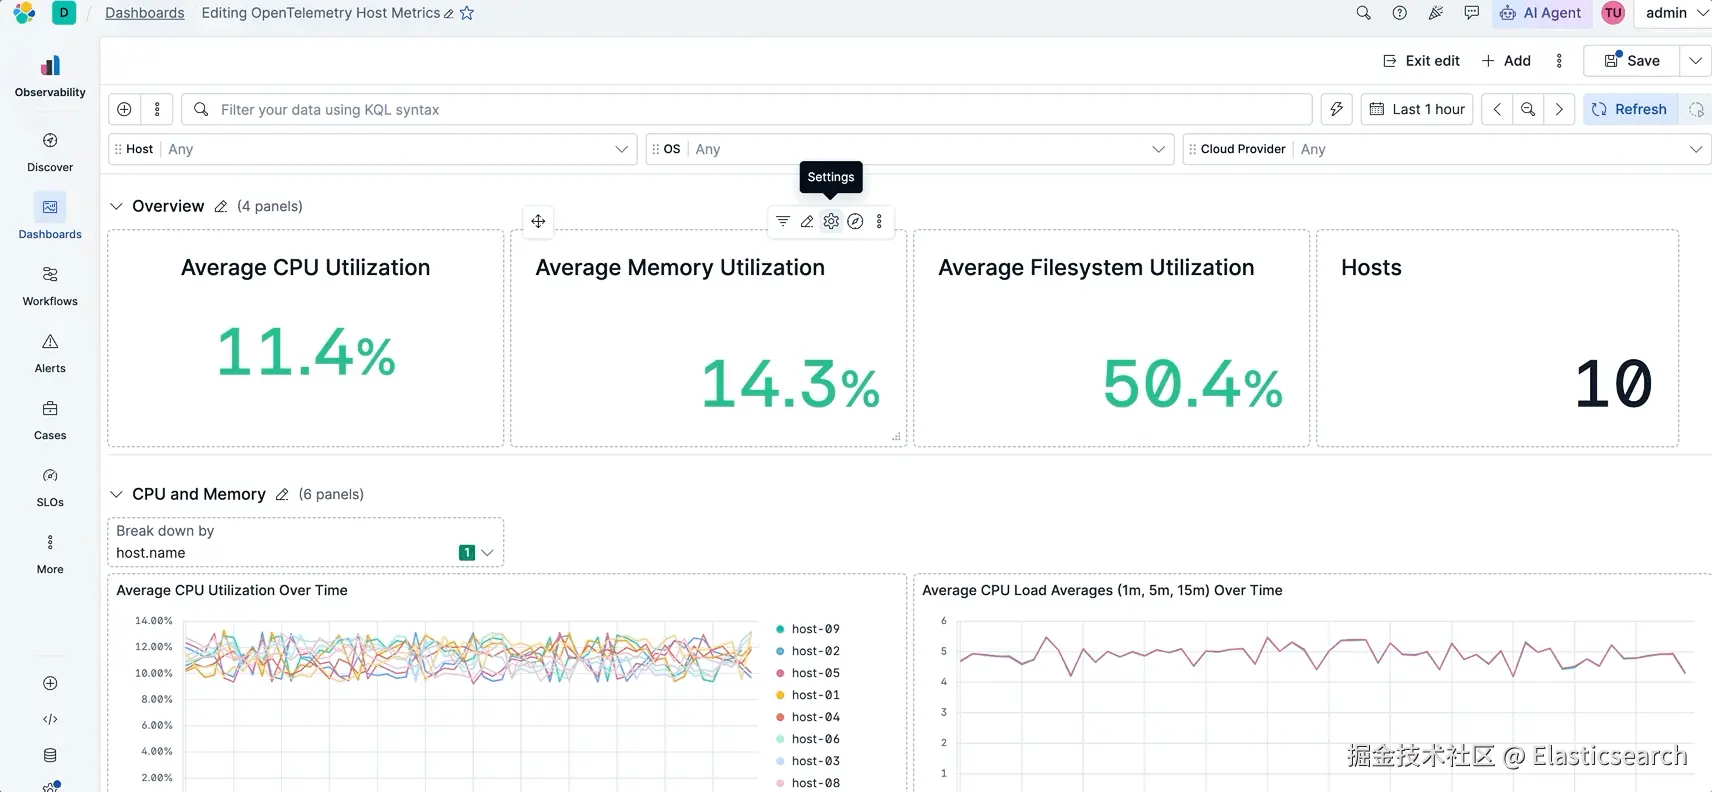Open the SLOs sidebar item

(50, 488)
